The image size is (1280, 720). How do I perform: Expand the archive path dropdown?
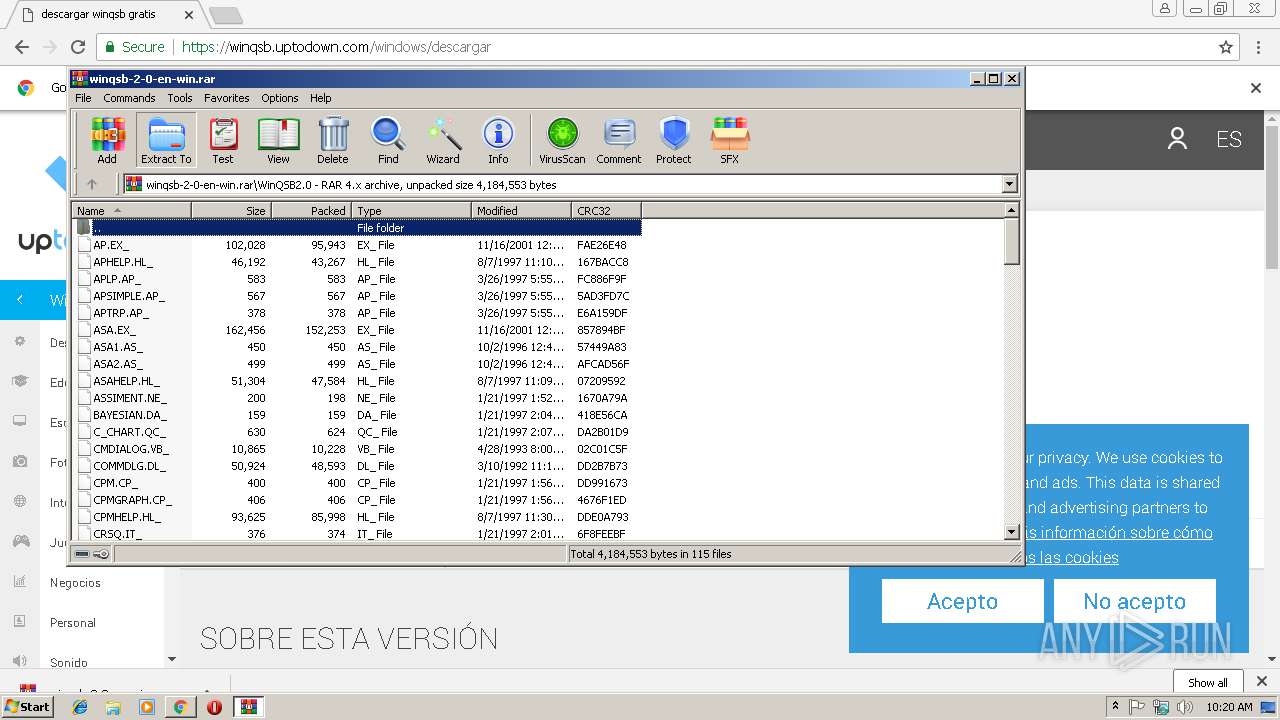tap(1009, 184)
